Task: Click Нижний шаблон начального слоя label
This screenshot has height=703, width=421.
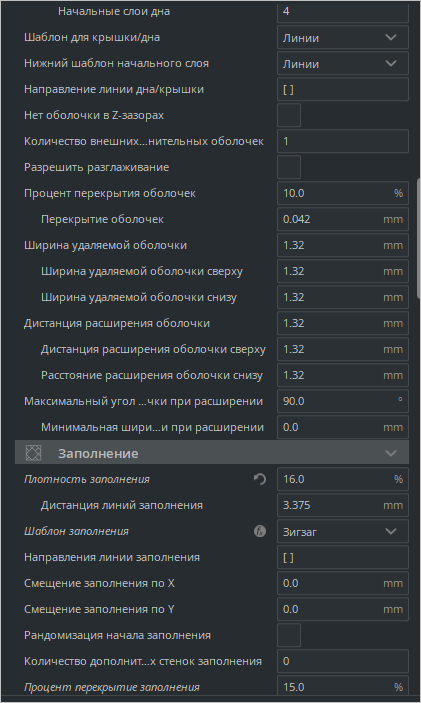Action: coord(117,63)
